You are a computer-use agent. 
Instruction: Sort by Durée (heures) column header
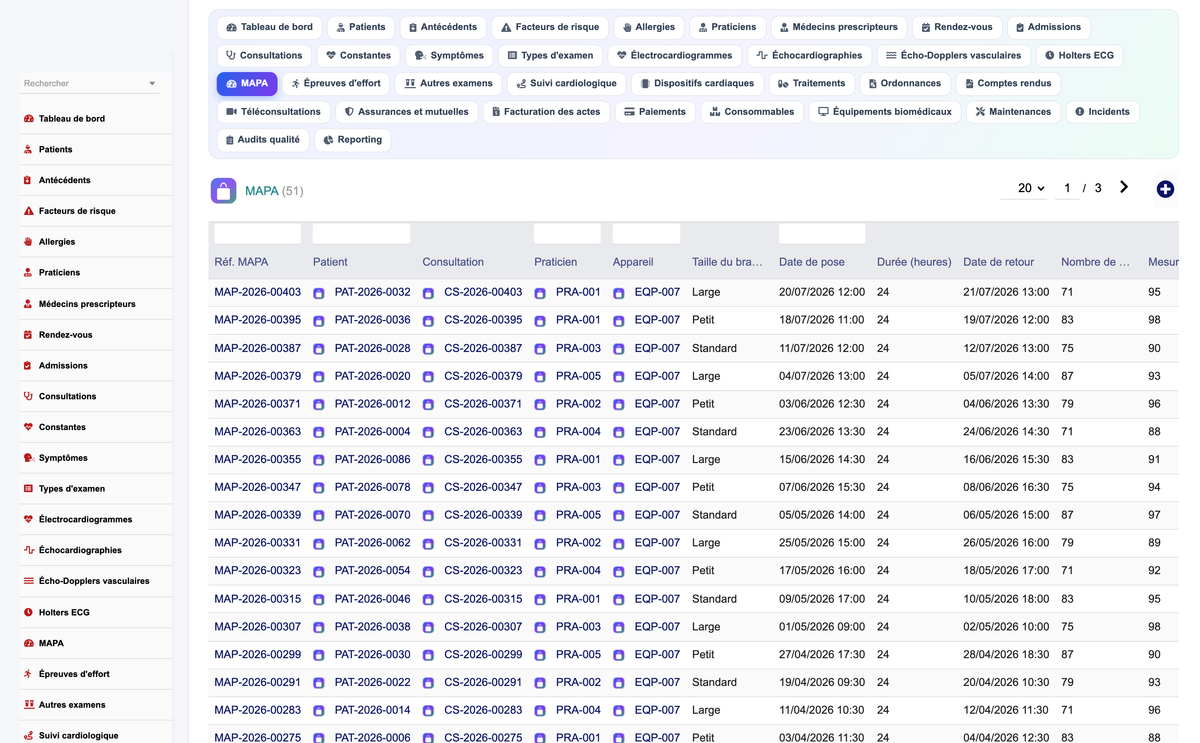[x=914, y=262]
